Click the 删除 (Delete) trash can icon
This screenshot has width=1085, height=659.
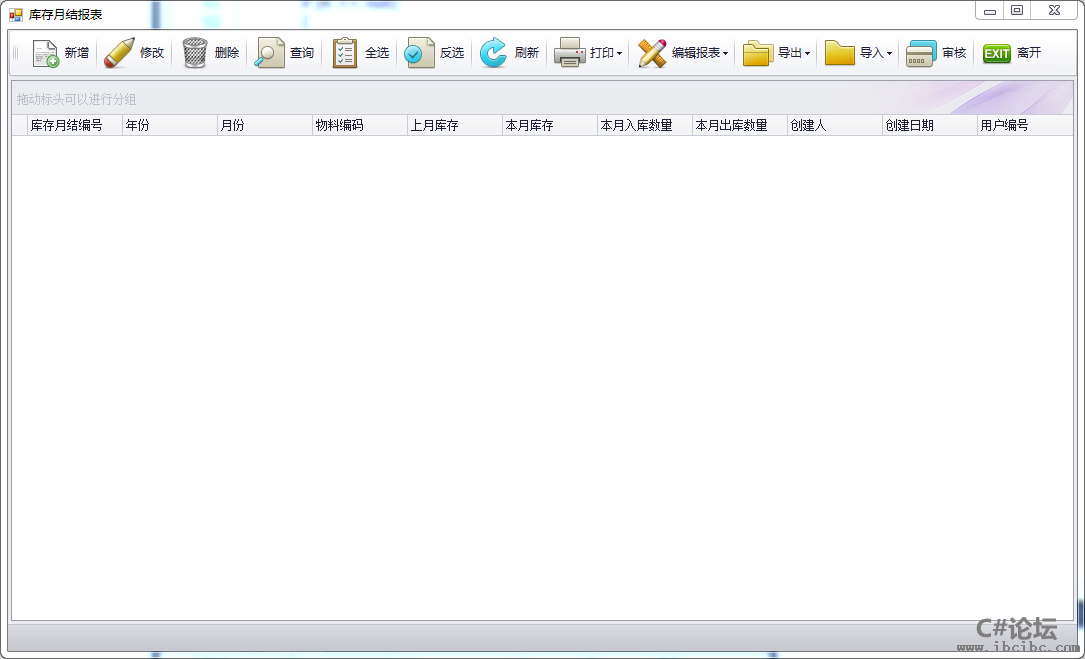point(195,53)
